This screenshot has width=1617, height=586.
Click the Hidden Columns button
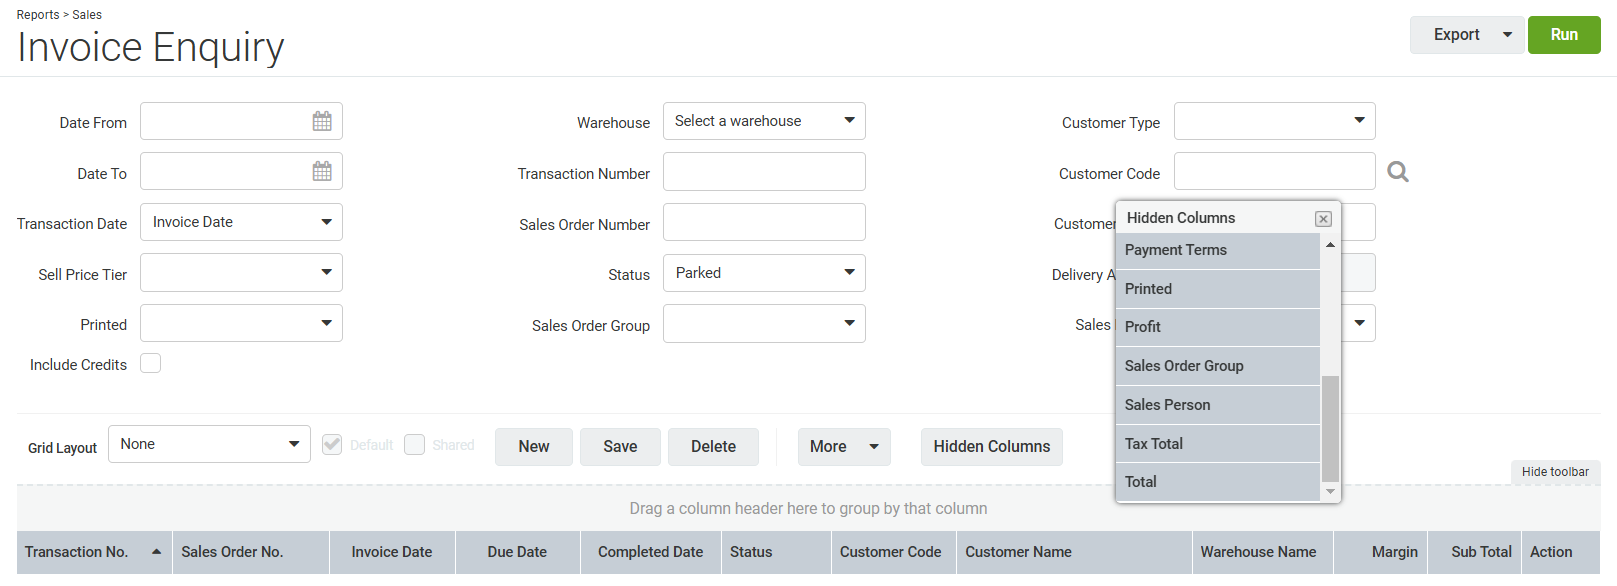[991, 447]
